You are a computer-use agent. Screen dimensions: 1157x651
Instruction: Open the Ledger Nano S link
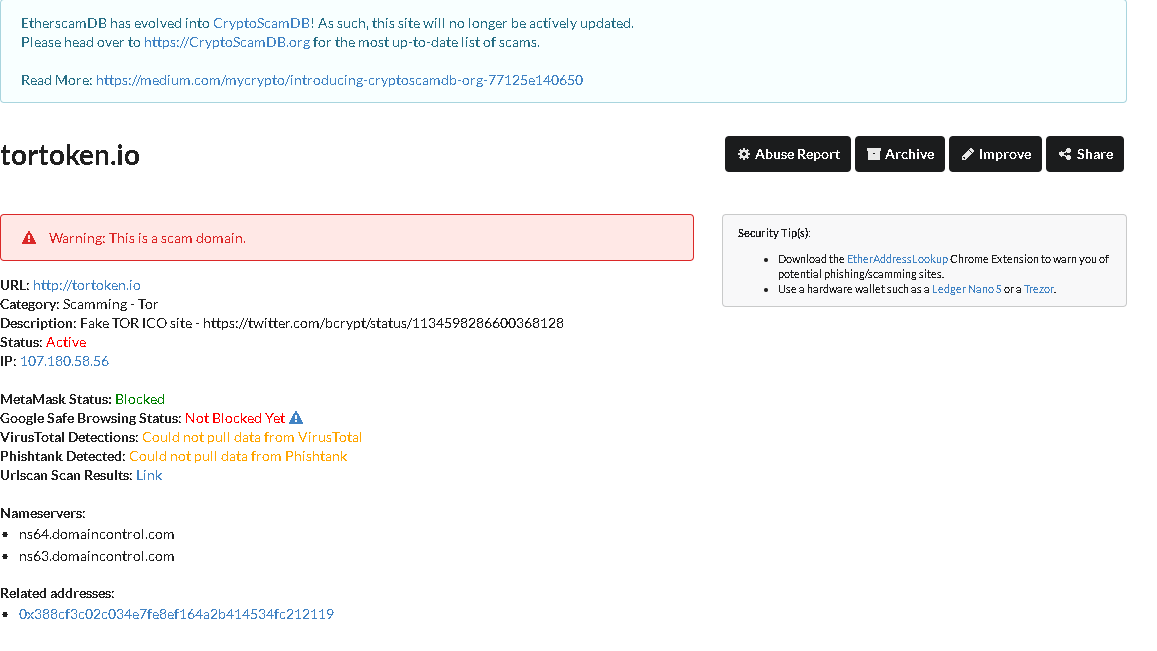click(x=967, y=289)
